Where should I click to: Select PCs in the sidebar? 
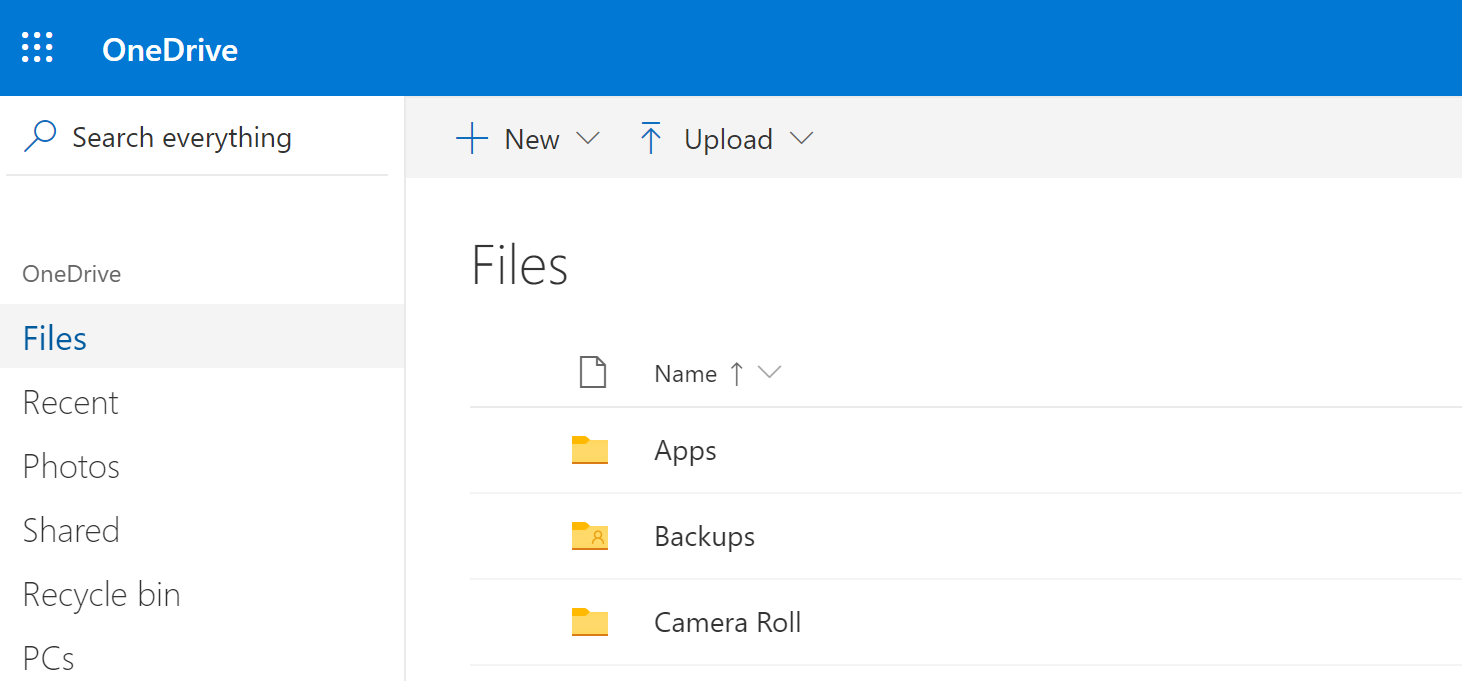[x=49, y=659]
